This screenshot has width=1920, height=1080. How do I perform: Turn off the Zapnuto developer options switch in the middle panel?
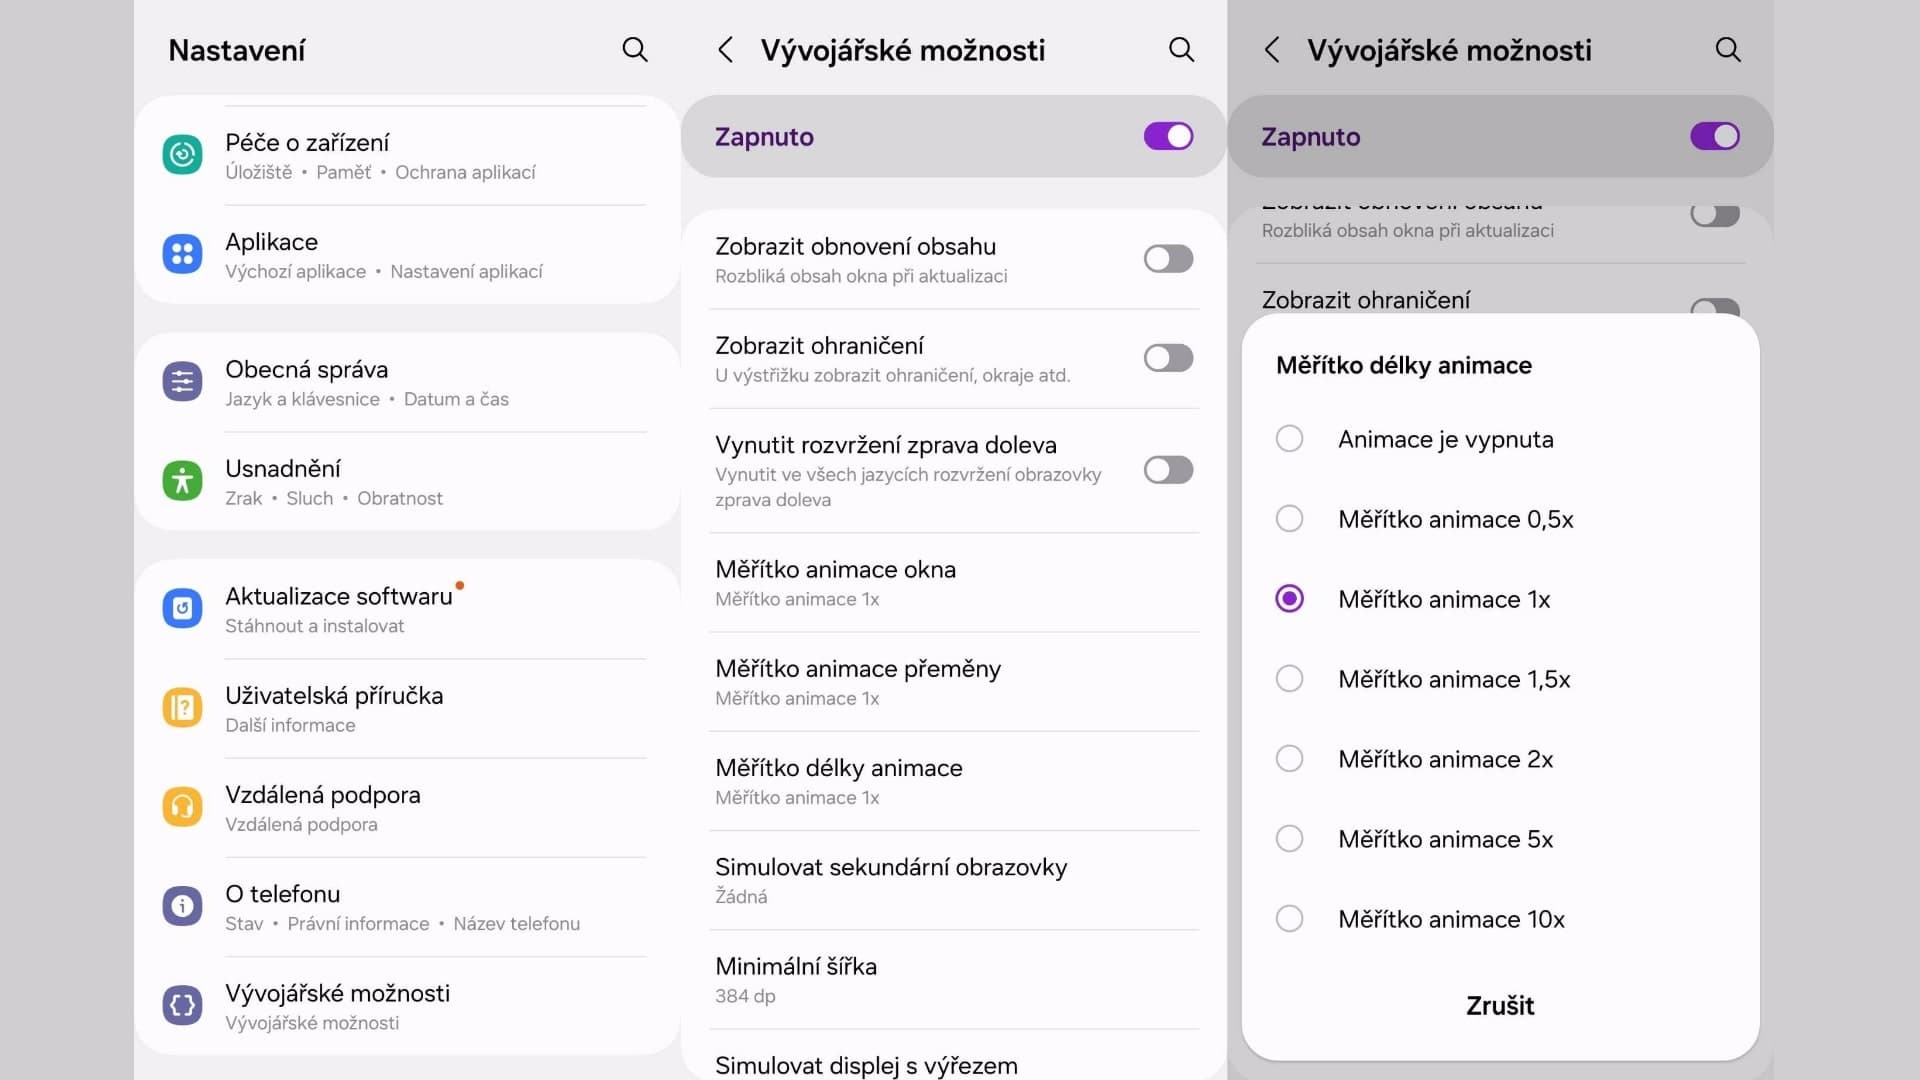click(x=1168, y=137)
